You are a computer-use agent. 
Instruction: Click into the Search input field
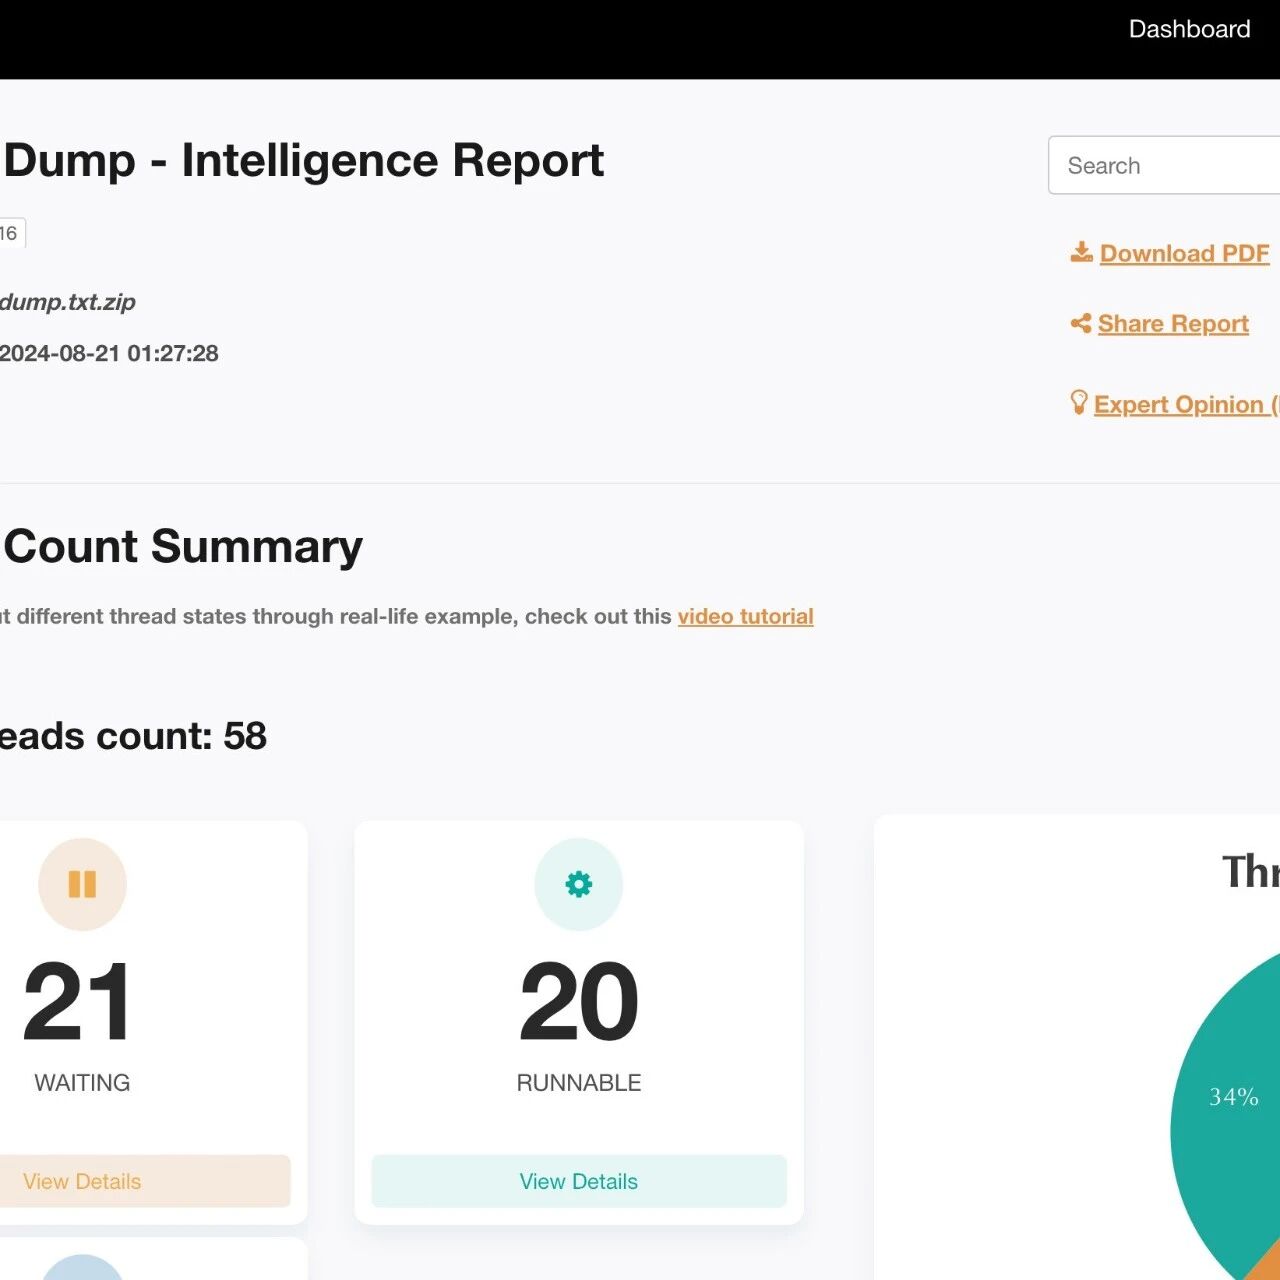pyautogui.click(x=1165, y=166)
